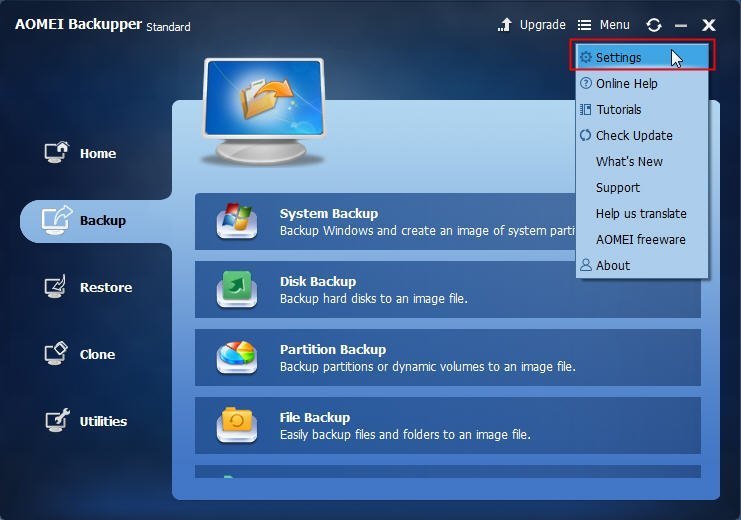Image resolution: width=741 pixels, height=520 pixels.
Task: Click the Disk Backup green icon
Action: point(237,289)
